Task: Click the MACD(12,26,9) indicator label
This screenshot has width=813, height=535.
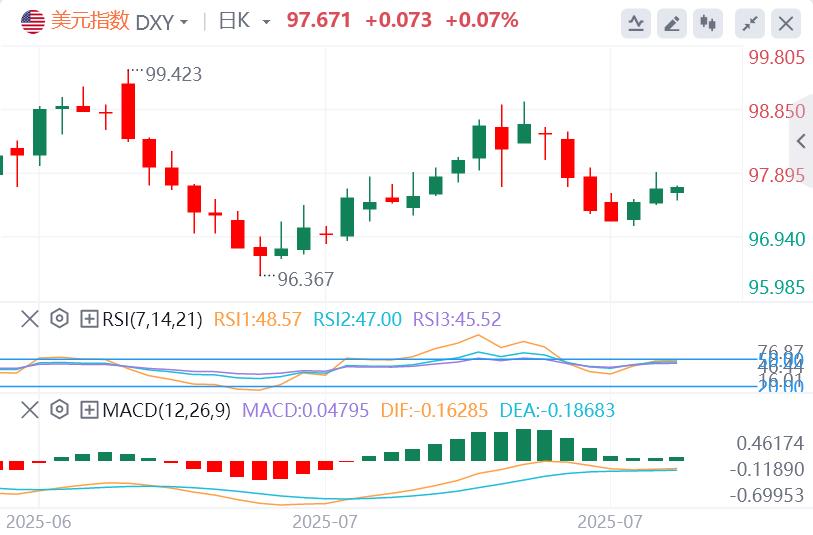Action: (165, 409)
